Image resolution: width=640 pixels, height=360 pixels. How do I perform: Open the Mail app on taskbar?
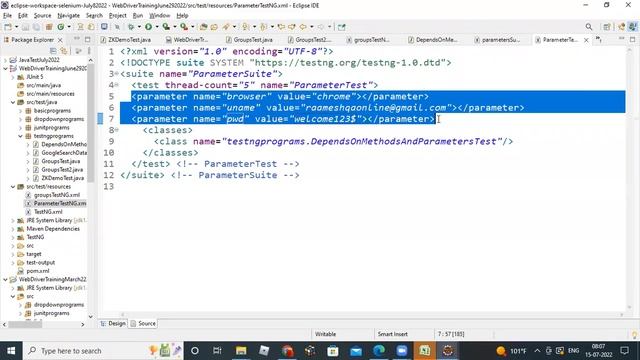(356, 351)
